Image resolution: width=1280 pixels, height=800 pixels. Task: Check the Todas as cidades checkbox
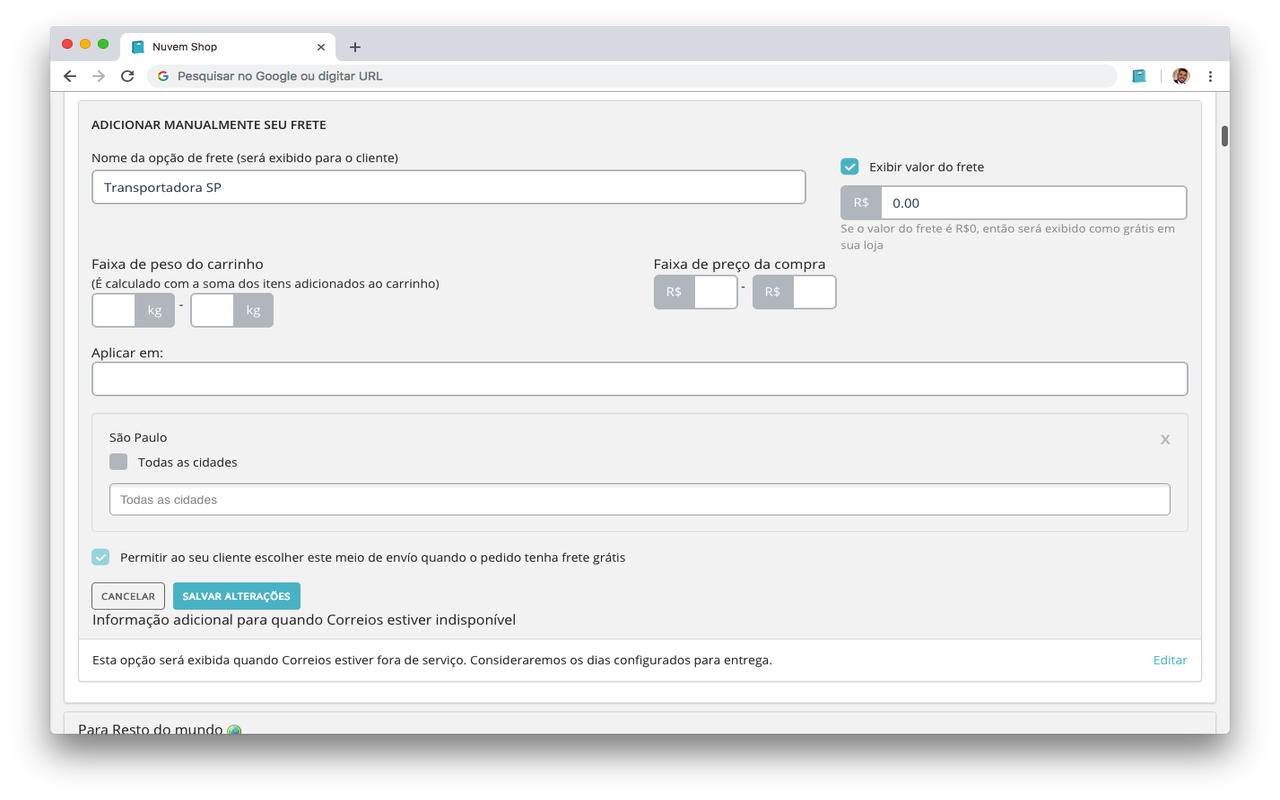pyautogui.click(x=119, y=462)
